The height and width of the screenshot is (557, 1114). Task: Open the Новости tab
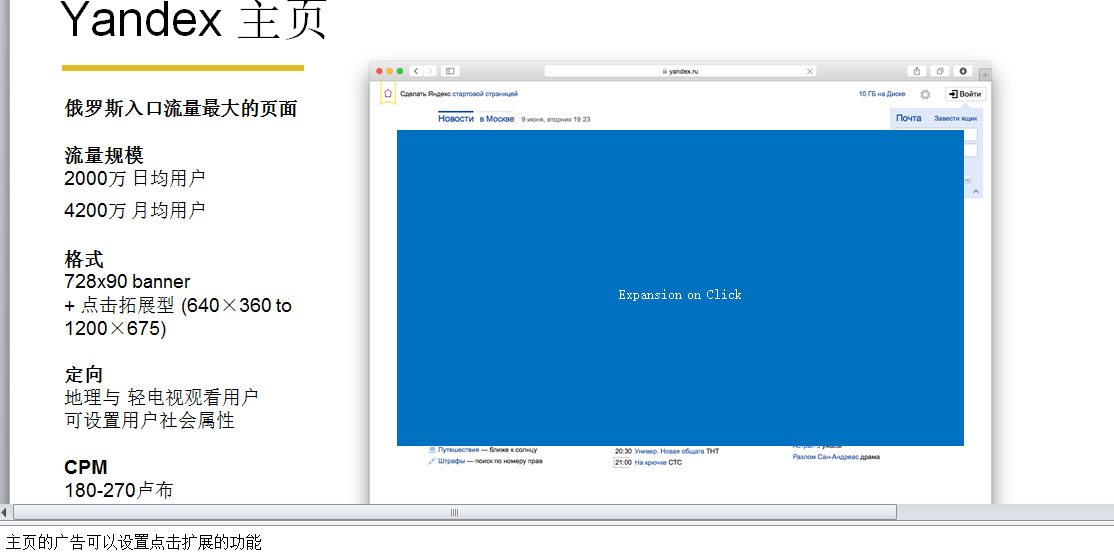pos(455,119)
